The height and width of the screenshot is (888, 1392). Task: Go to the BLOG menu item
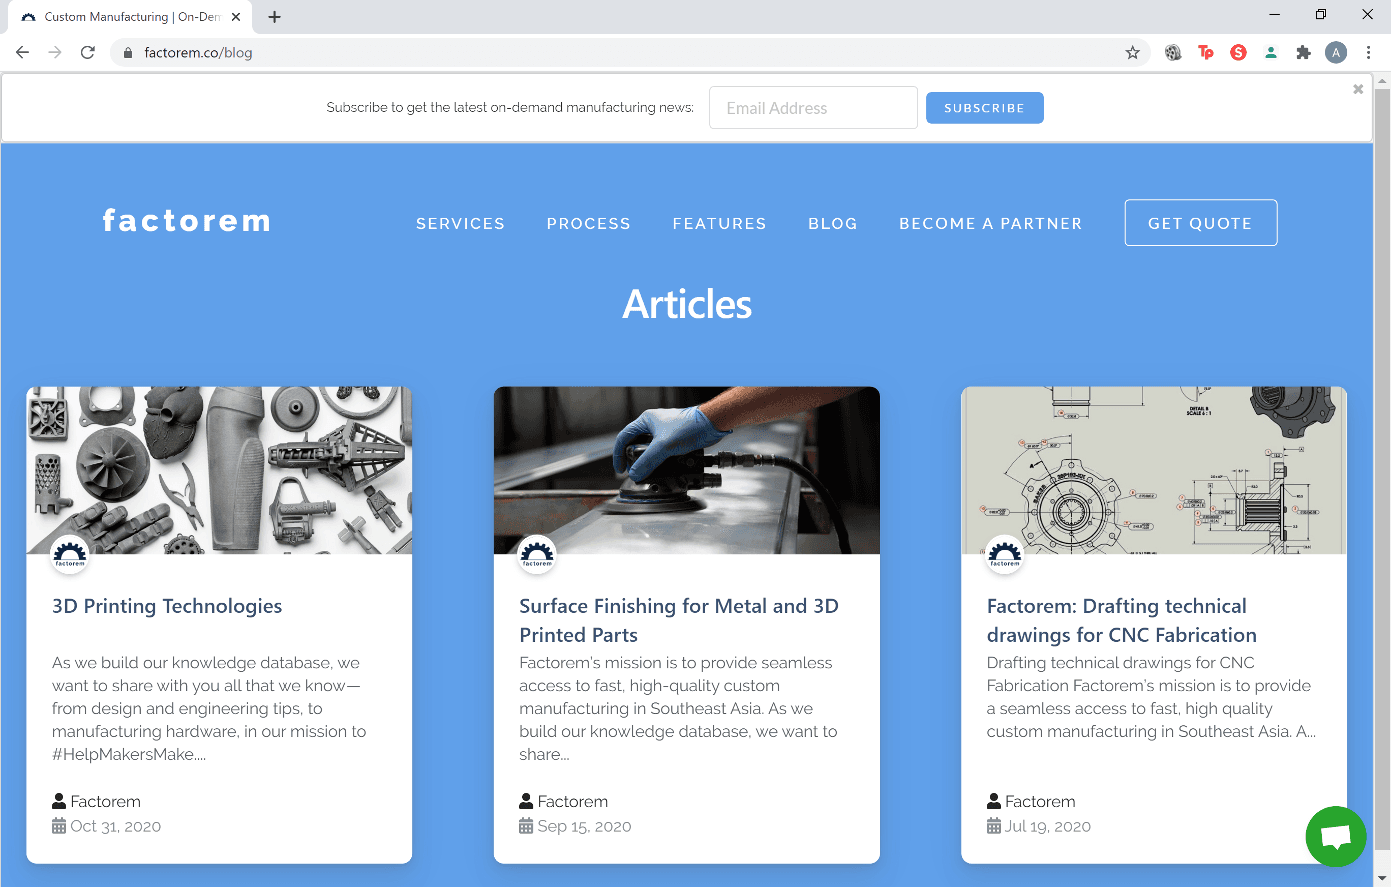pyautogui.click(x=832, y=223)
